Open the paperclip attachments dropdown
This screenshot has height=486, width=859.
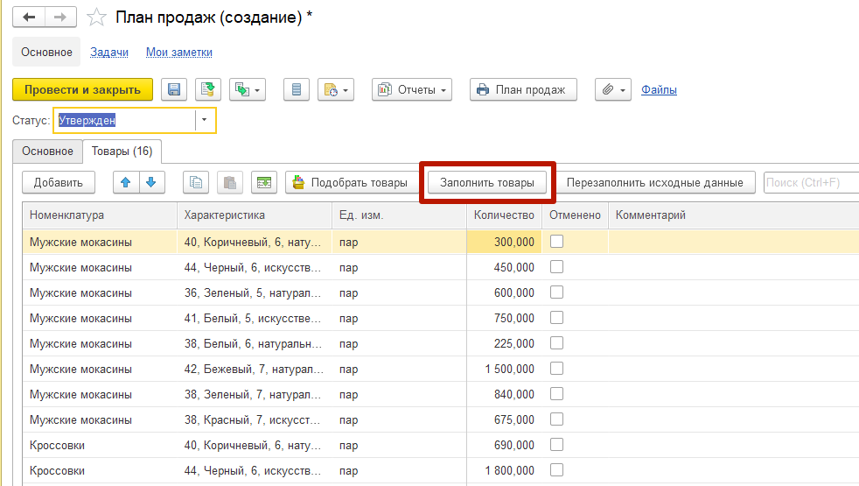pos(613,89)
